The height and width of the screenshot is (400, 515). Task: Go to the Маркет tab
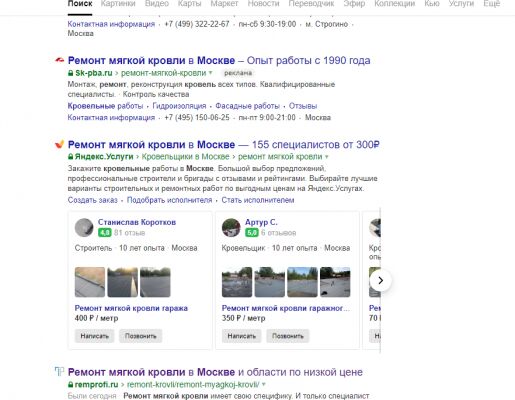[x=224, y=4]
